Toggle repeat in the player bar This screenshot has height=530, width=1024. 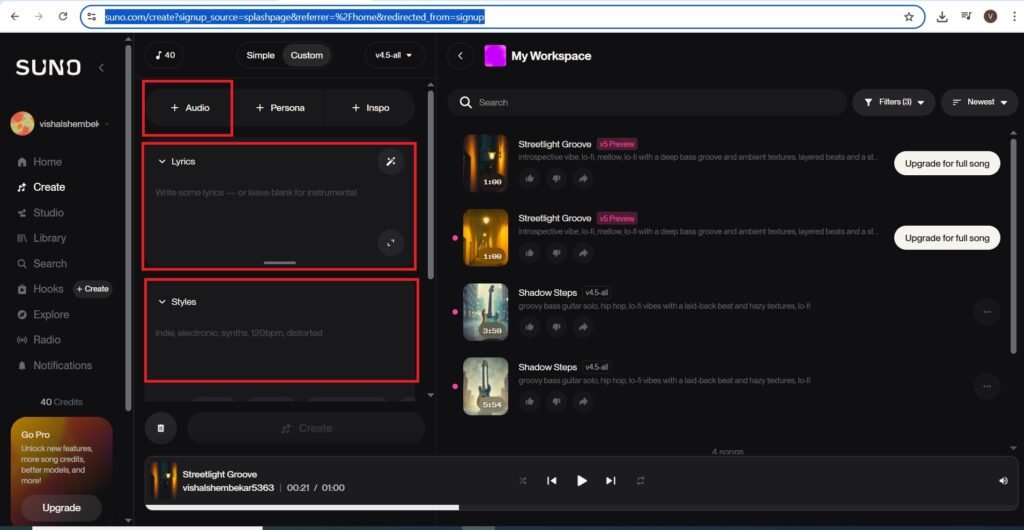[641, 481]
